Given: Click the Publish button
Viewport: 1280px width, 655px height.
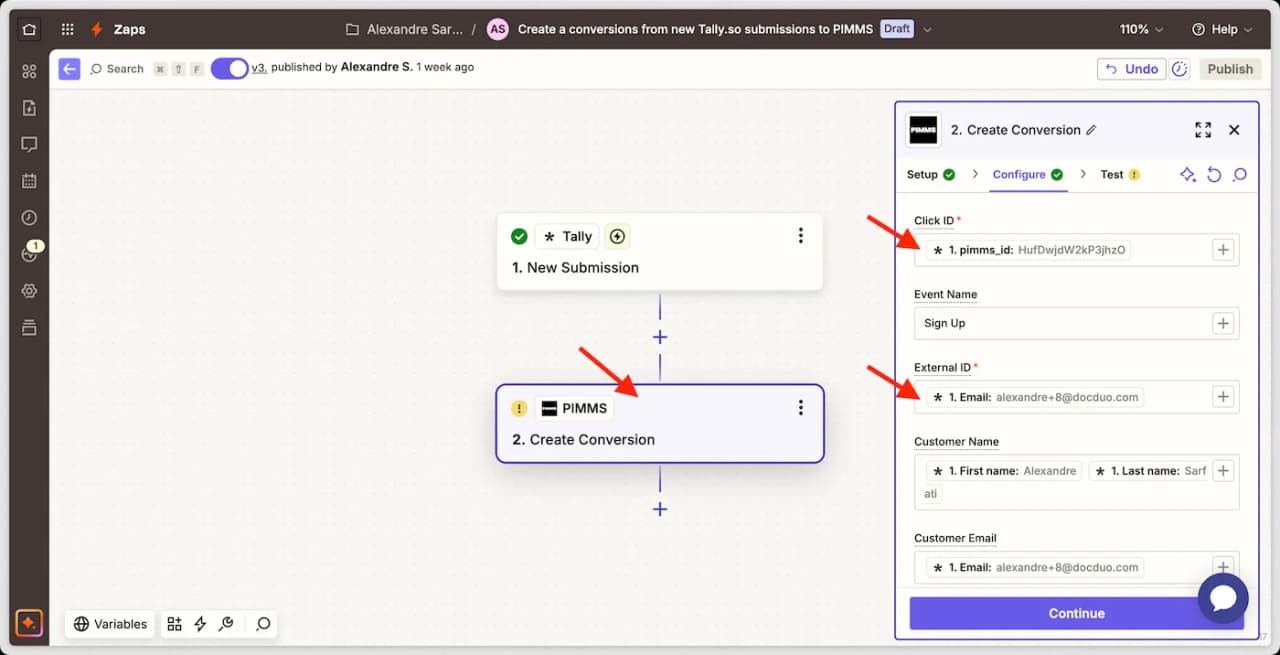Looking at the screenshot, I should 1229,69.
